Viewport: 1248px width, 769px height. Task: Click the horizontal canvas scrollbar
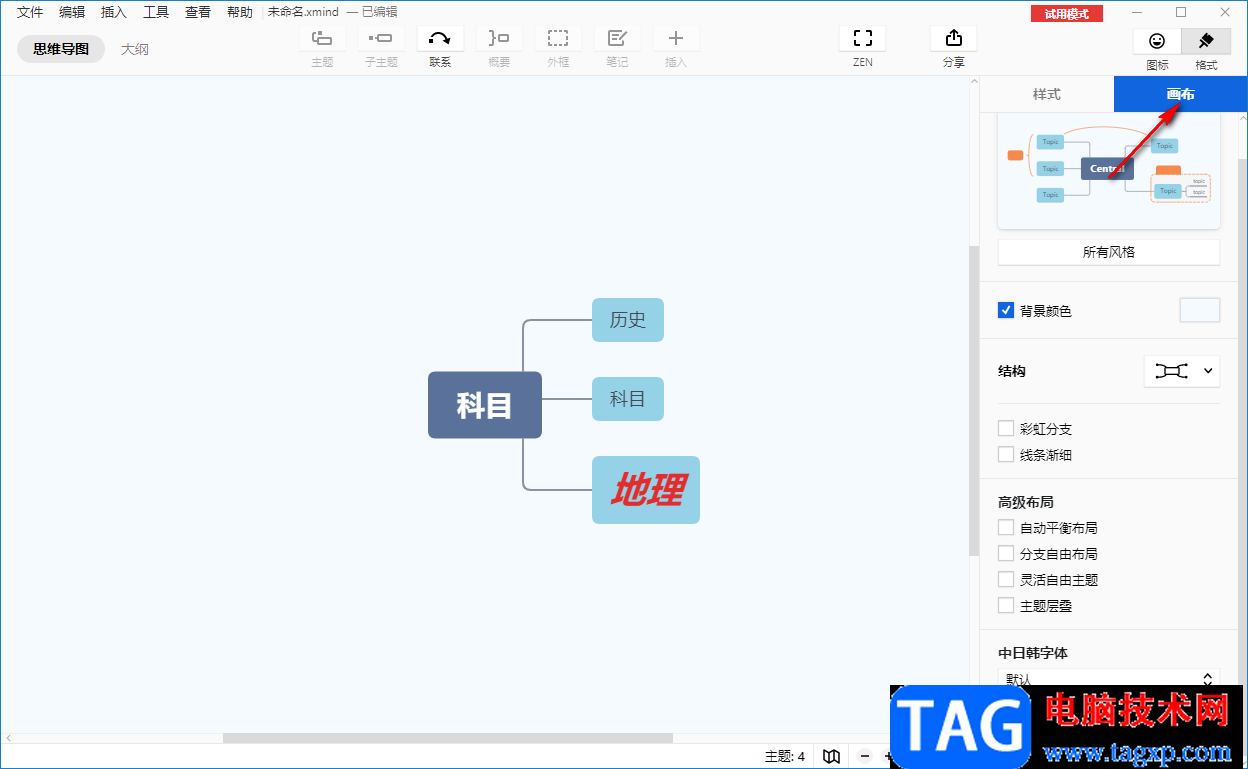click(447, 738)
